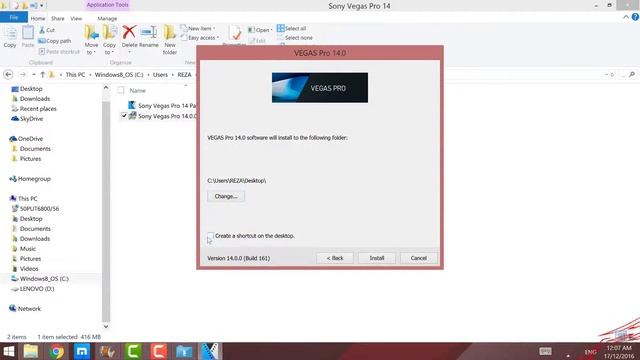Select LENOVO (D:) drive in sidebar
Image resolution: width=640 pixels, height=360 pixels.
[33, 289]
